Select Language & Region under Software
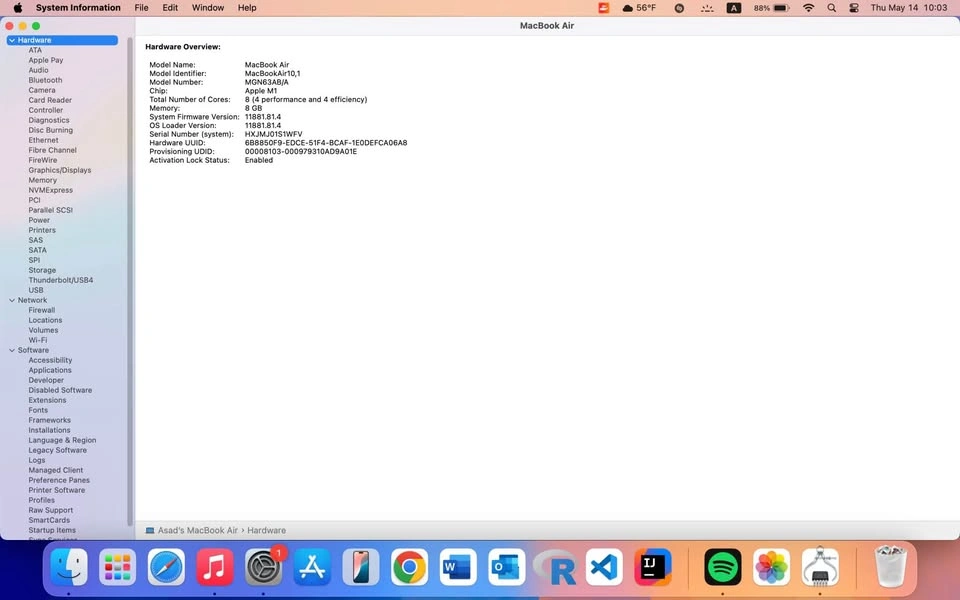This screenshot has height=600, width=960. 62,440
